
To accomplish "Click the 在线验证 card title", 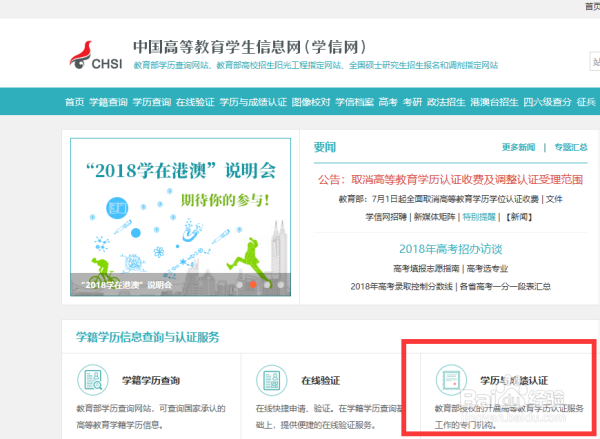I will [320, 380].
